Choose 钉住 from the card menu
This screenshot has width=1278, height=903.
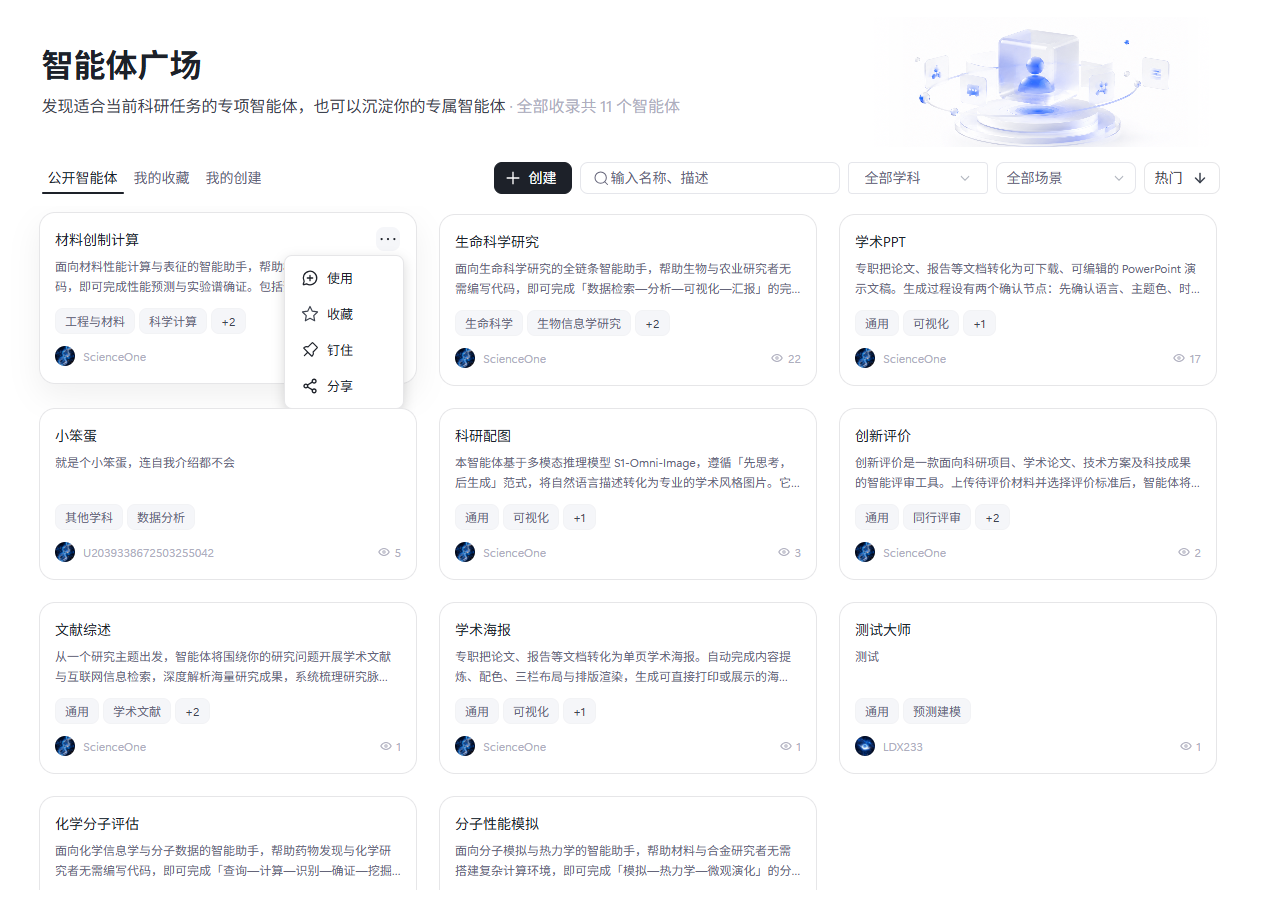(x=344, y=350)
